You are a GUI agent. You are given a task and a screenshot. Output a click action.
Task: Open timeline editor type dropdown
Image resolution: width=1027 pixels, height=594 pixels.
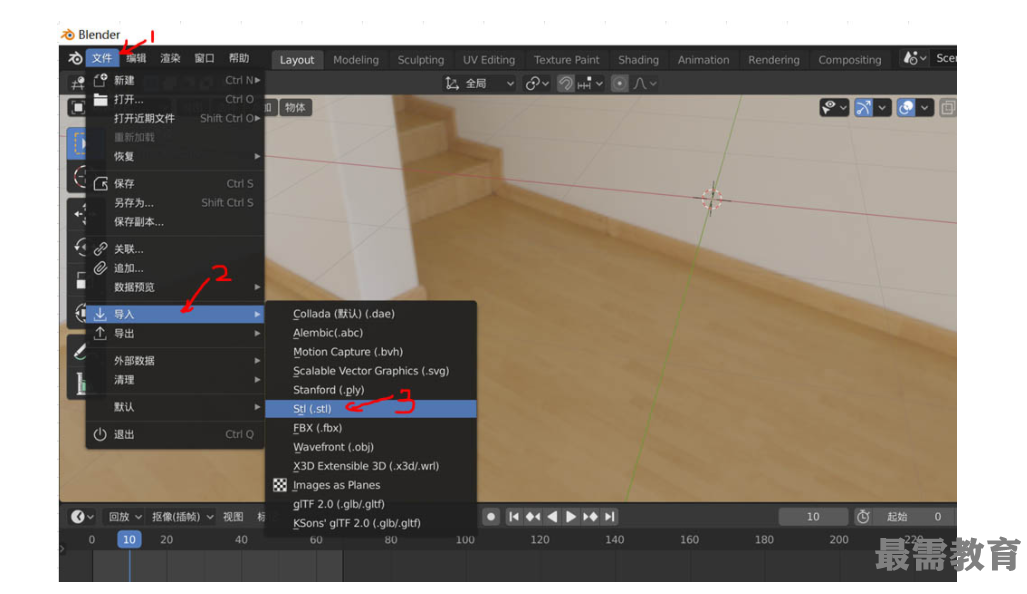pos(83,517)
